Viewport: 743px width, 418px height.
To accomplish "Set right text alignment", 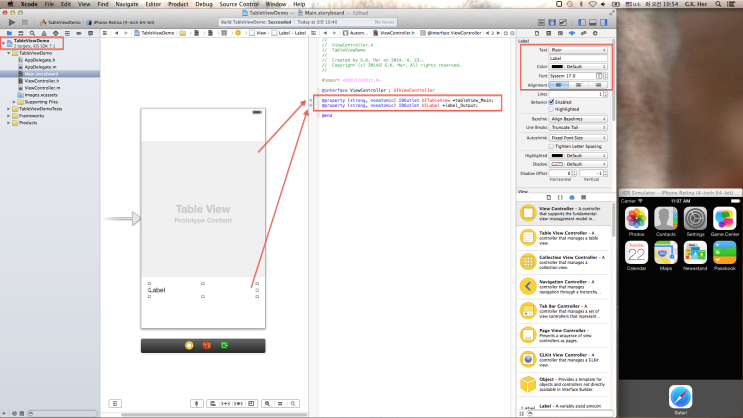I will pos(598,85).
